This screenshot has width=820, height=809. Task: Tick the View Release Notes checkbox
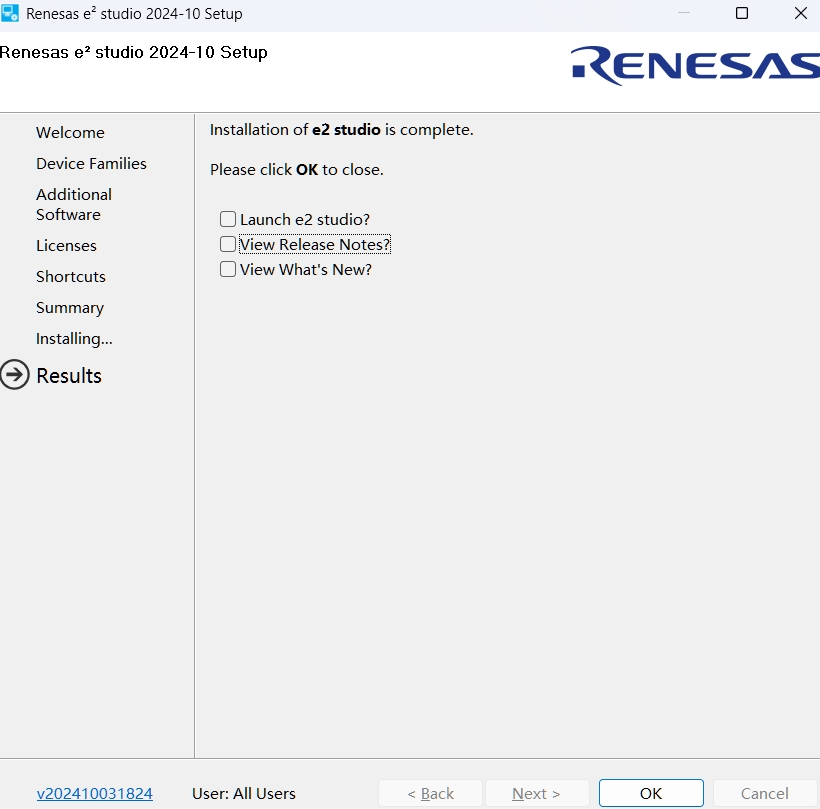click(x=228, y=244)
